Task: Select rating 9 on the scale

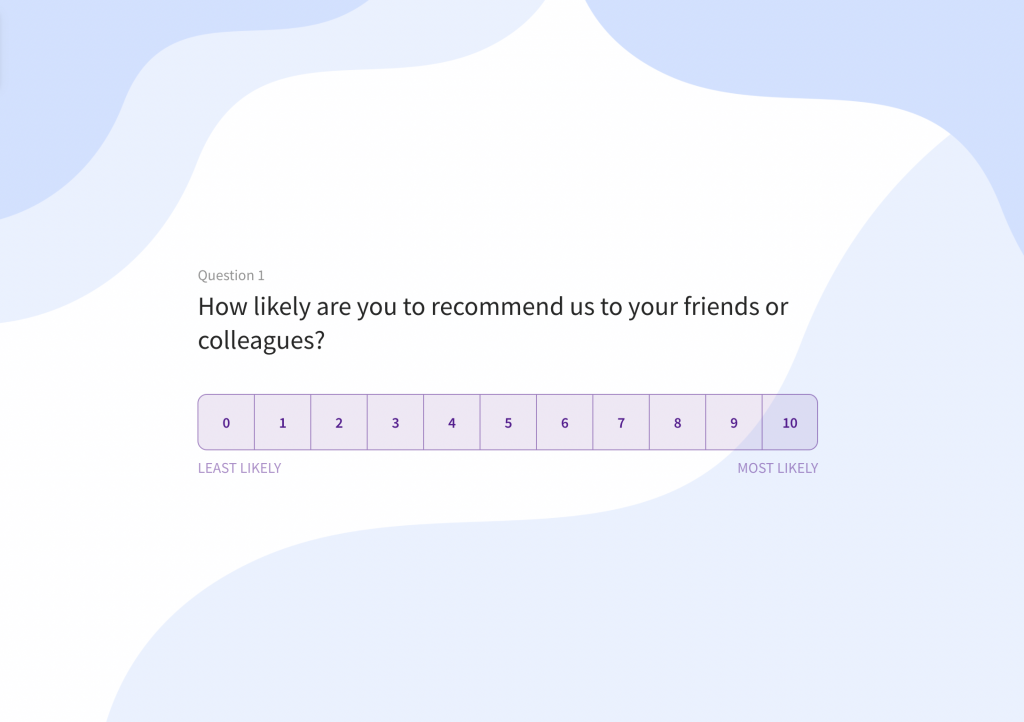Action: pos(734,423)
